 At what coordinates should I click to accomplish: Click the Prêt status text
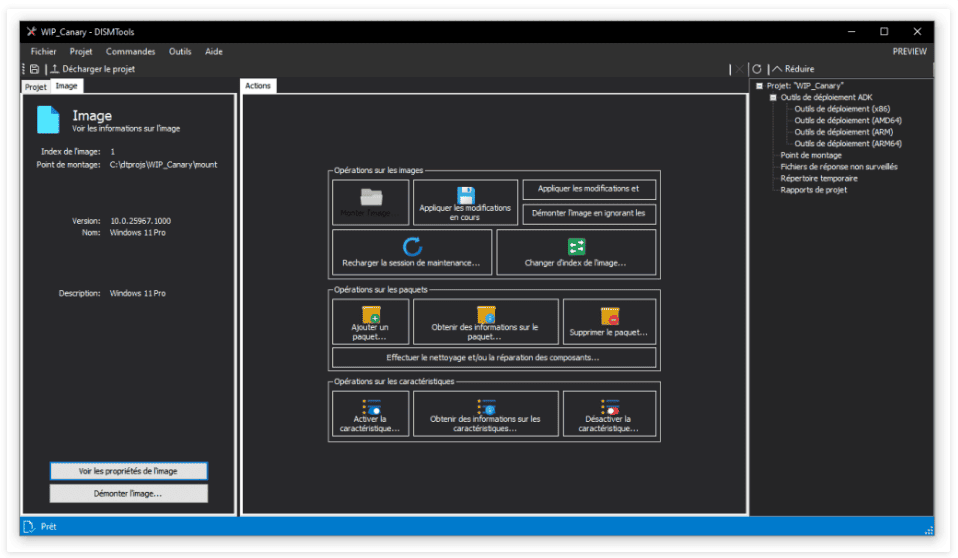point(48,526)
